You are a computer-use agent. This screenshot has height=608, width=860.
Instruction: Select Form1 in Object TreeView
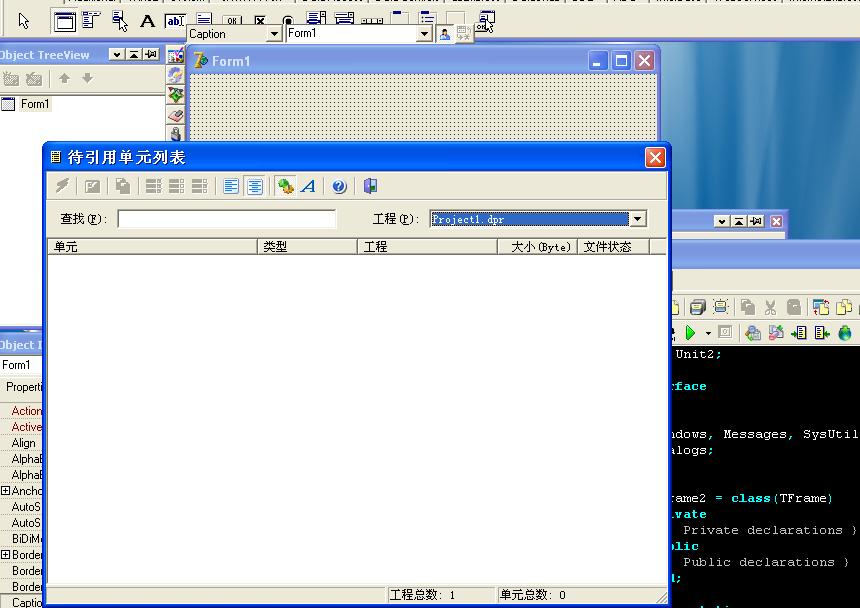click(35, 104)
